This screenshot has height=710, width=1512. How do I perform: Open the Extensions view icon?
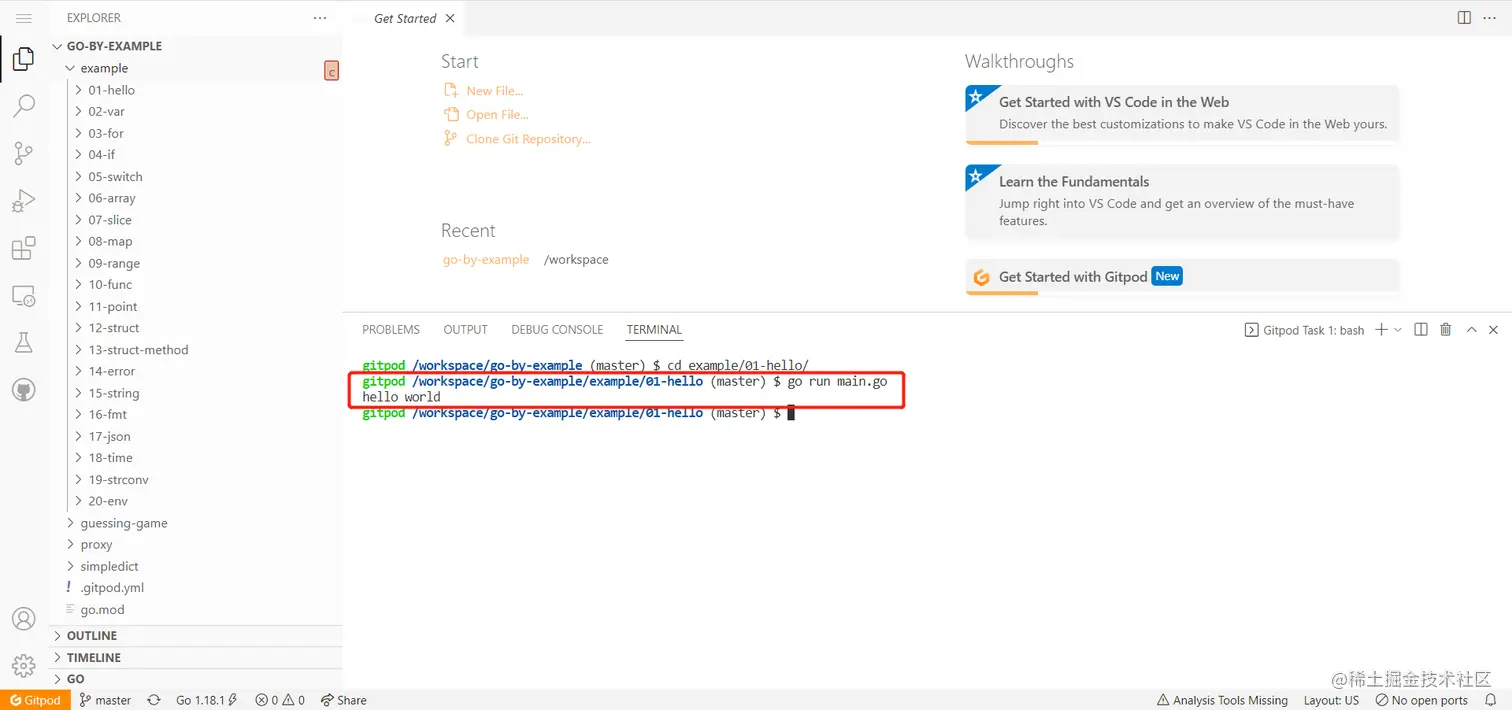click(24, 248)
